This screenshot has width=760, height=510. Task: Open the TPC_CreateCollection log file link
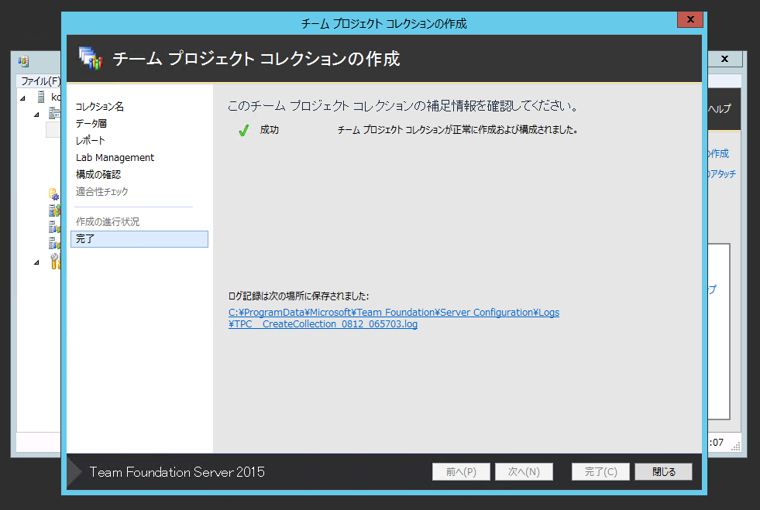coord(394,318)
